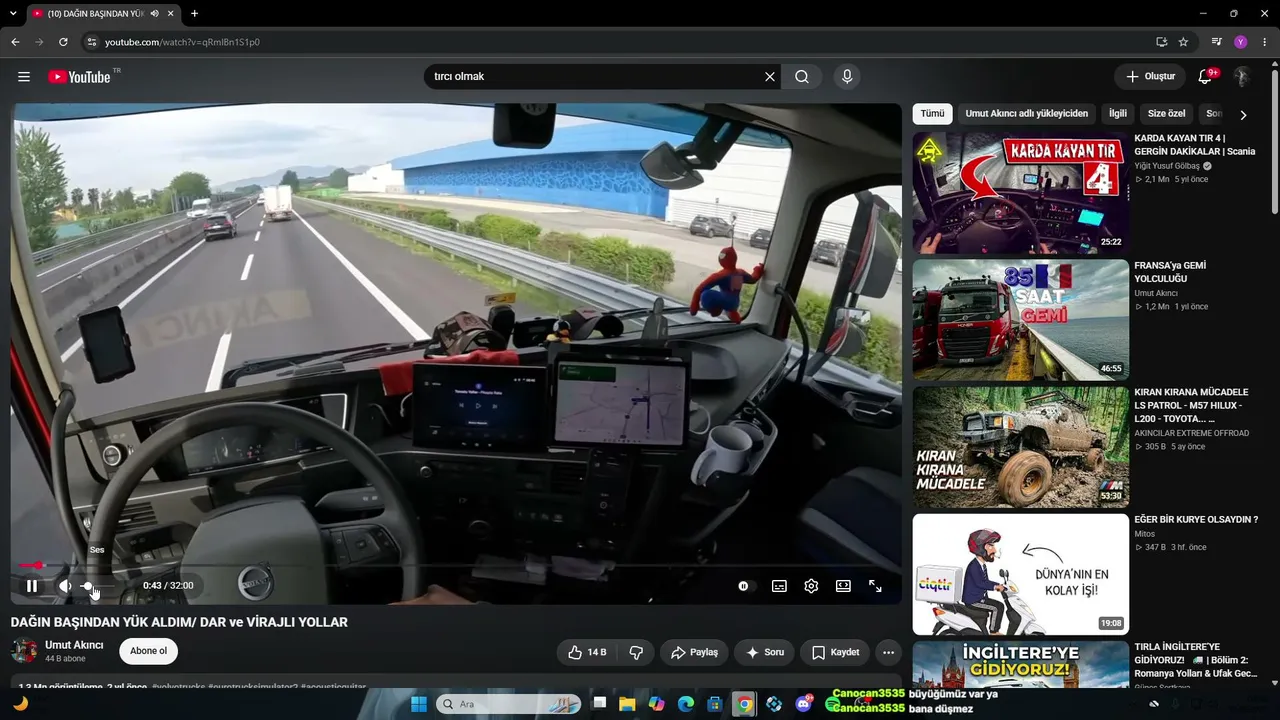The height and width of the screenshot is (720, 1280).
Task: Open player settings gear
Action: [x=811, y=586]
